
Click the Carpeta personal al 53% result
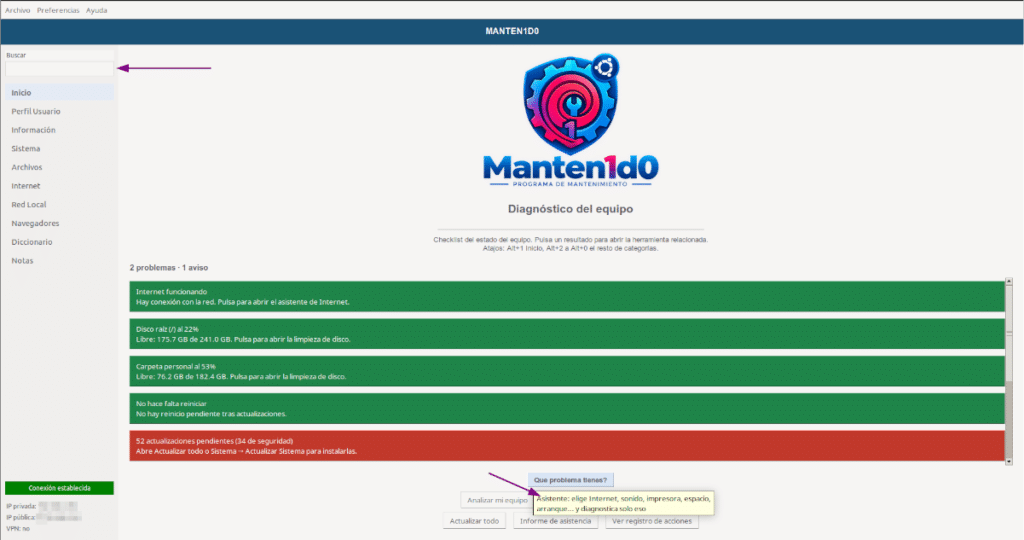[x=567, y=371]
